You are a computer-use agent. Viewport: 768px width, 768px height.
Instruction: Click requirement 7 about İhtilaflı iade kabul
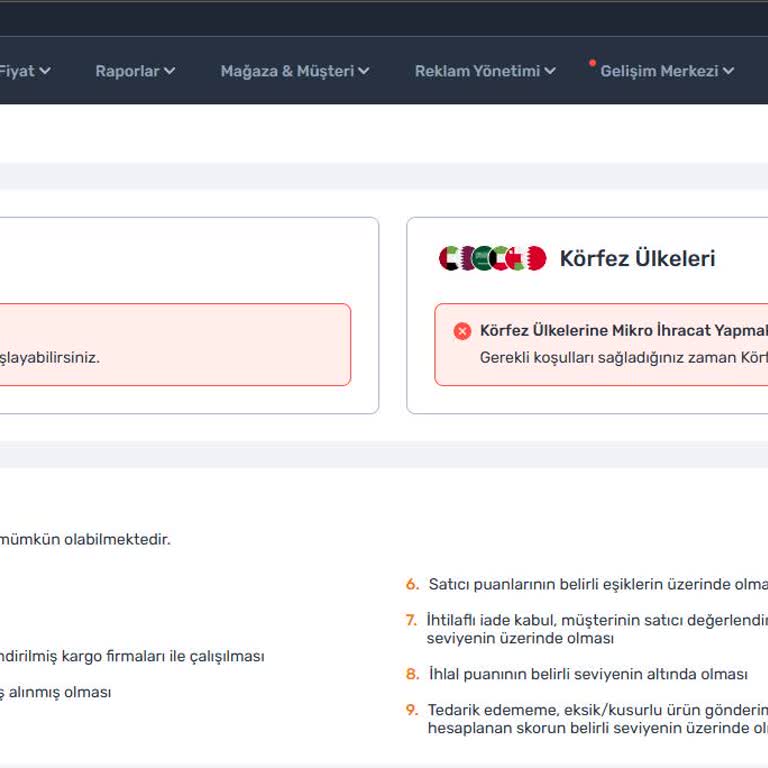click(x=587, y=629)
